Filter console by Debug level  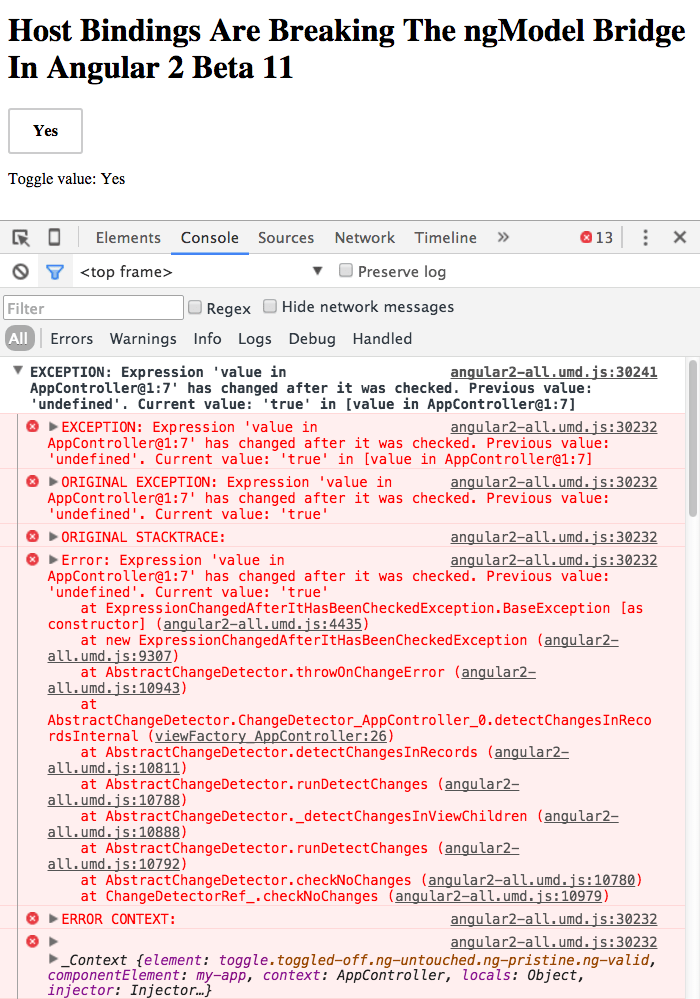pyautogui.click(x=311, y=339)
